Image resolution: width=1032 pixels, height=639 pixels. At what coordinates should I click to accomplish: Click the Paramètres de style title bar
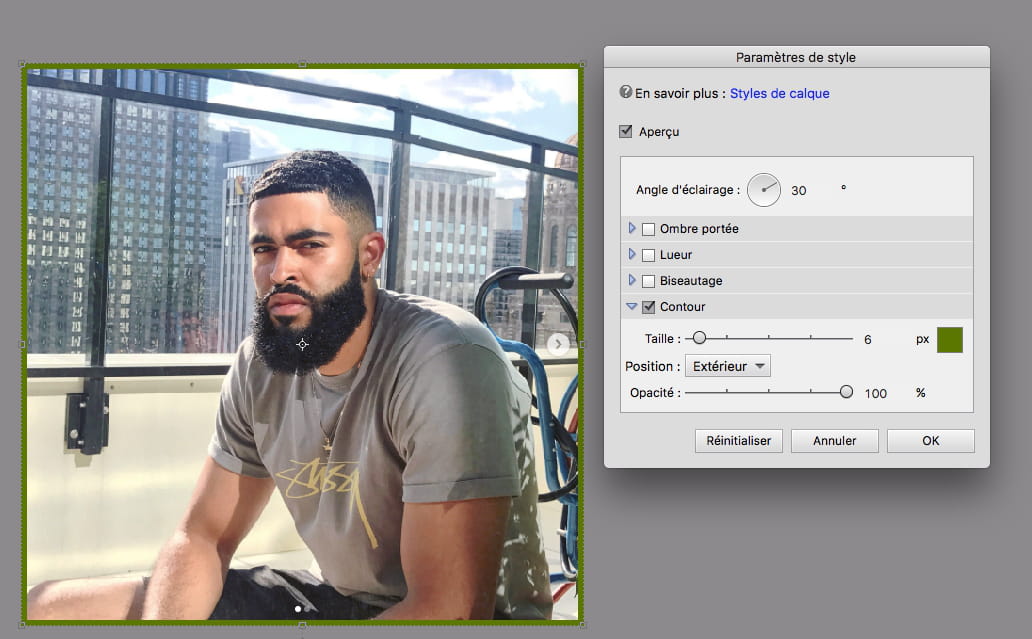(796, 57)
